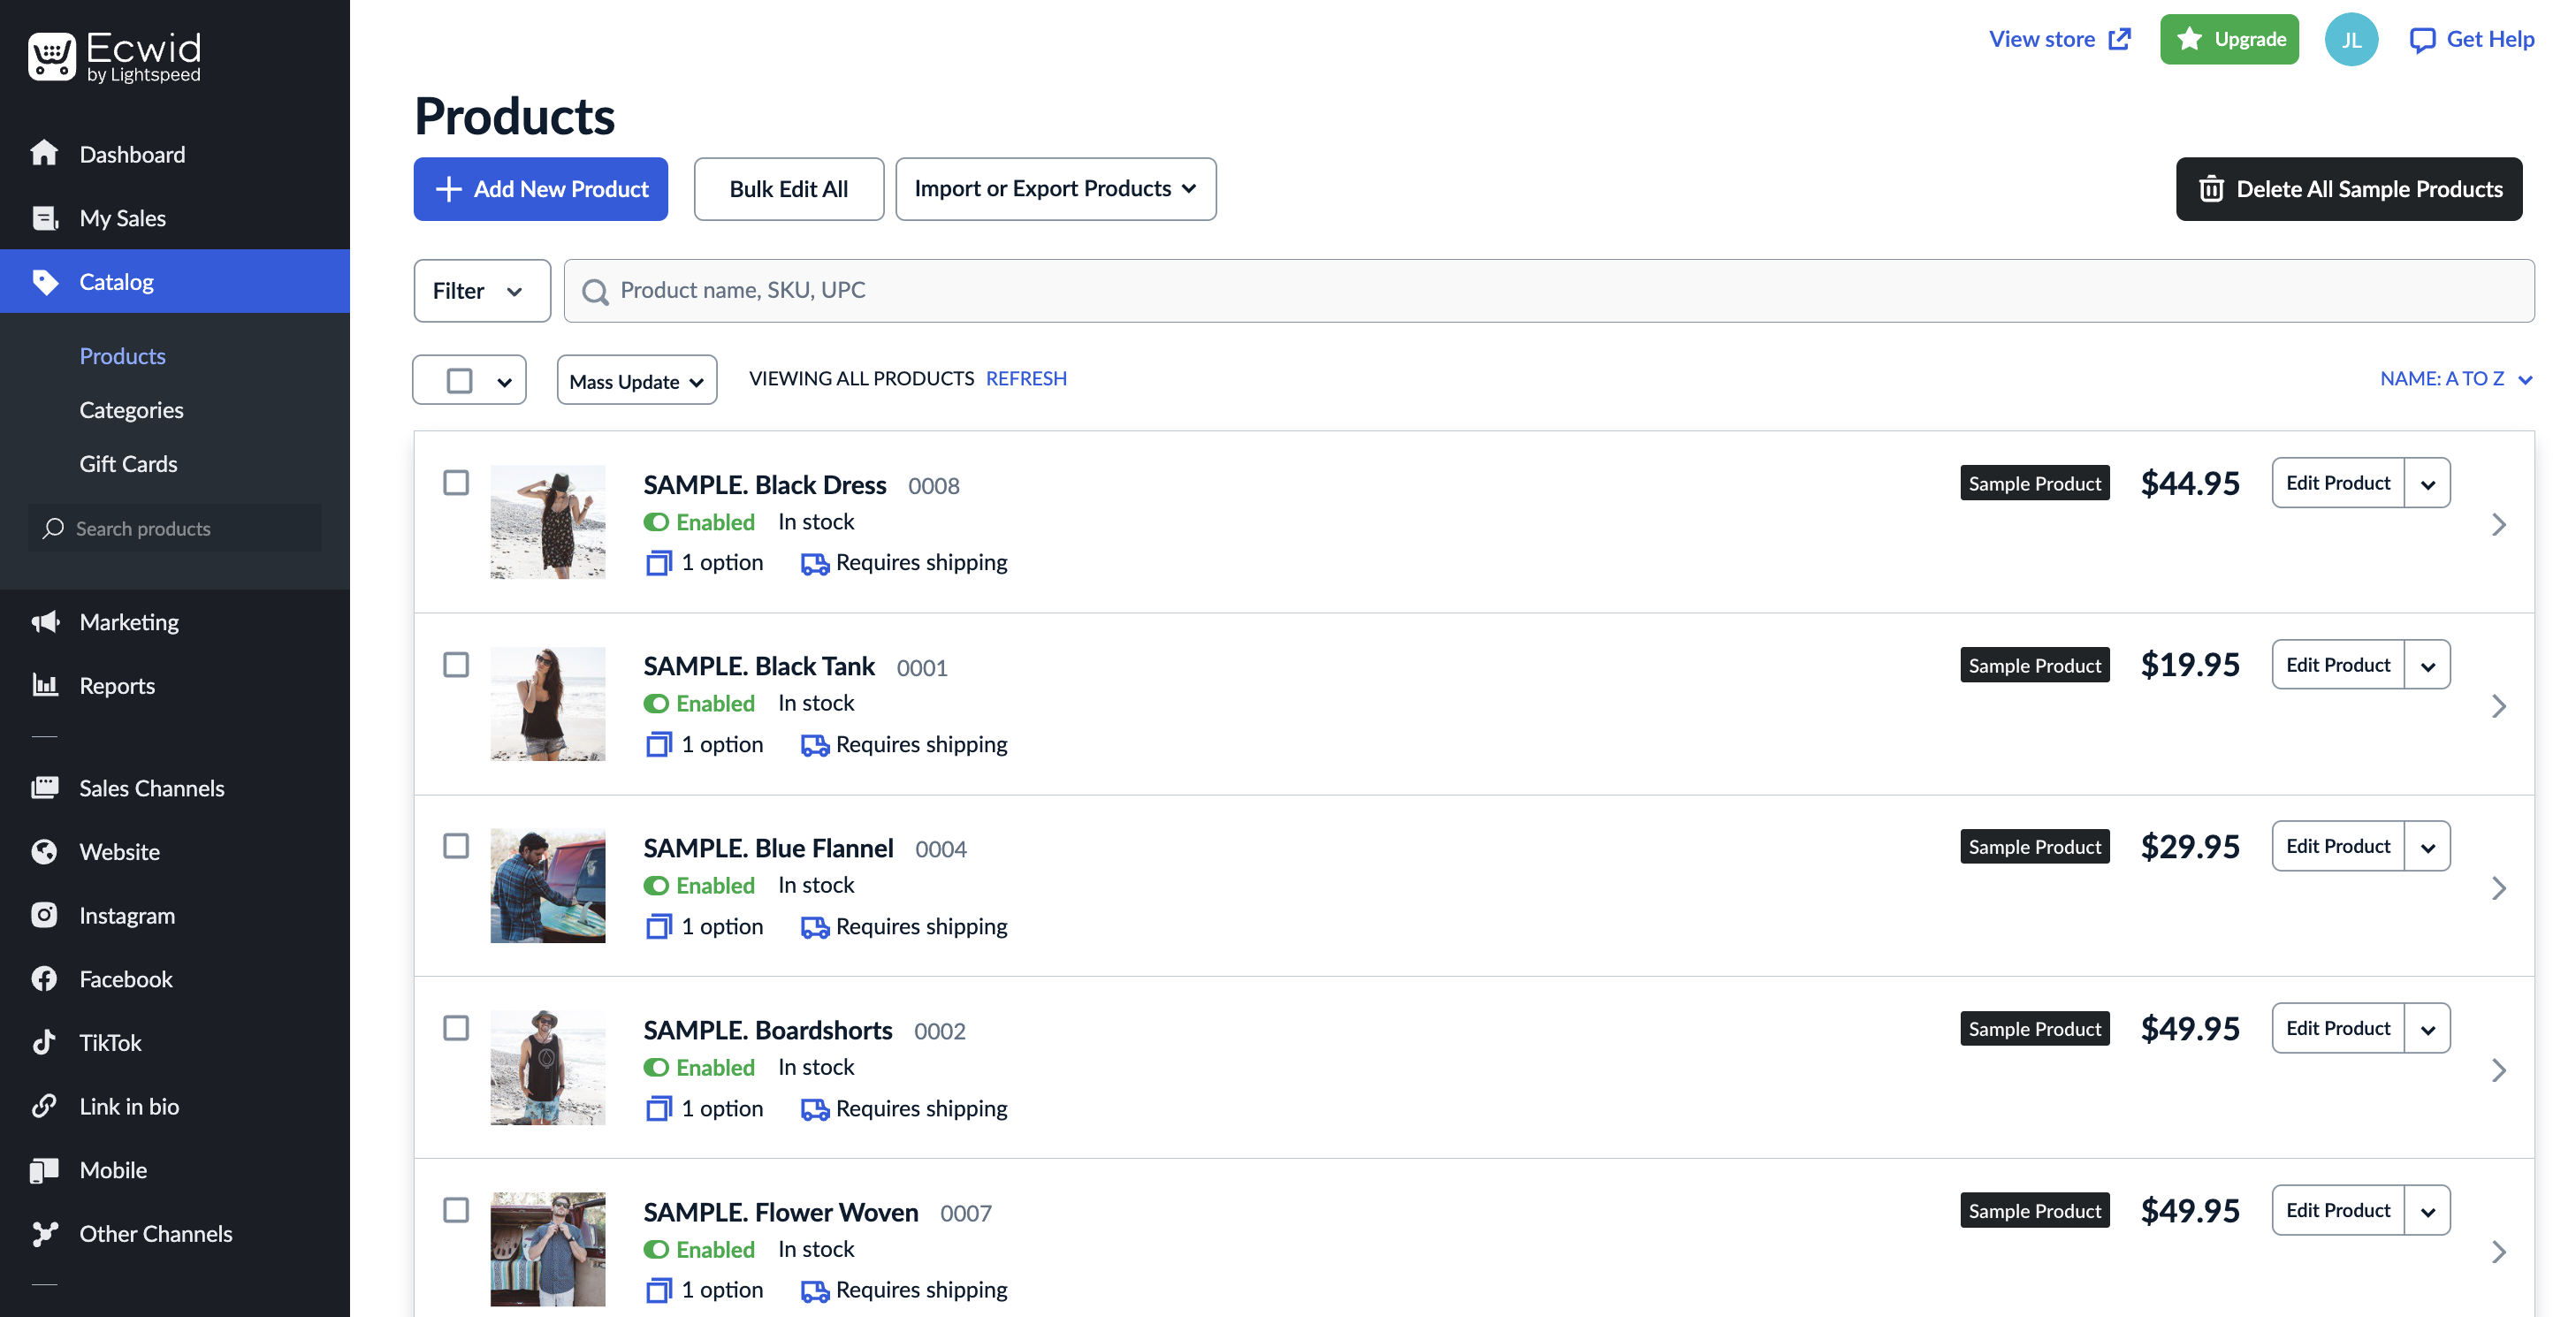Open the Marketing section

tap(129, 621)
